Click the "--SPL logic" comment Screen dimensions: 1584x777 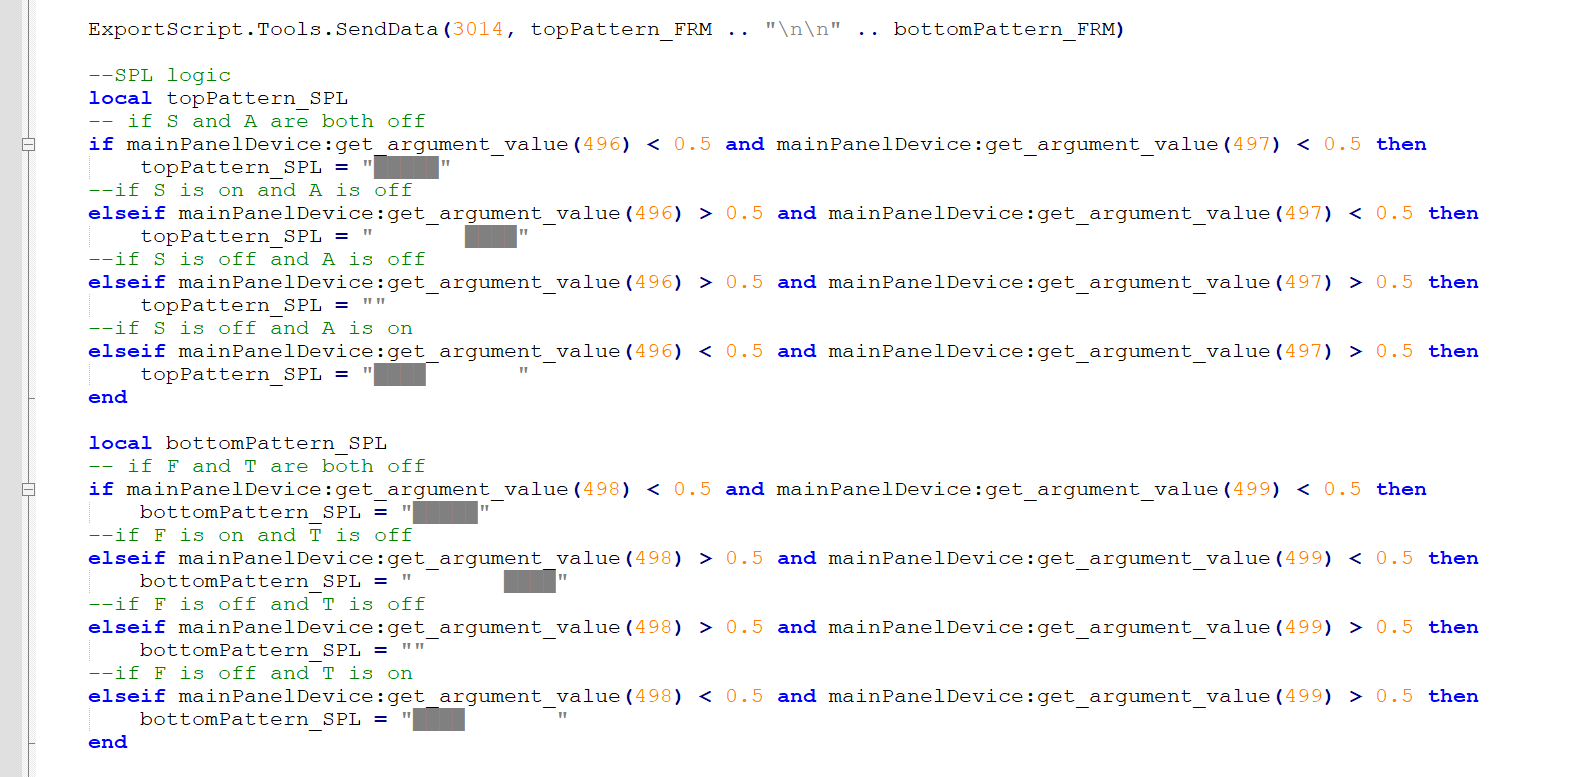159,75
